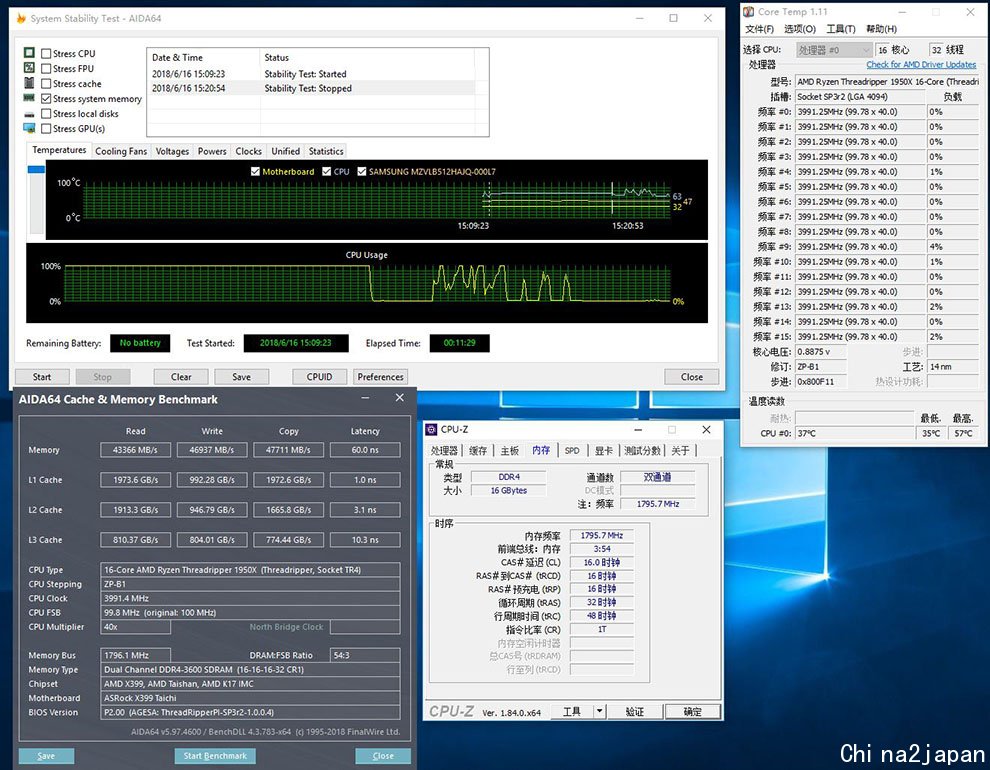Enable the Stress FPU checkbox

pos(46,69)
